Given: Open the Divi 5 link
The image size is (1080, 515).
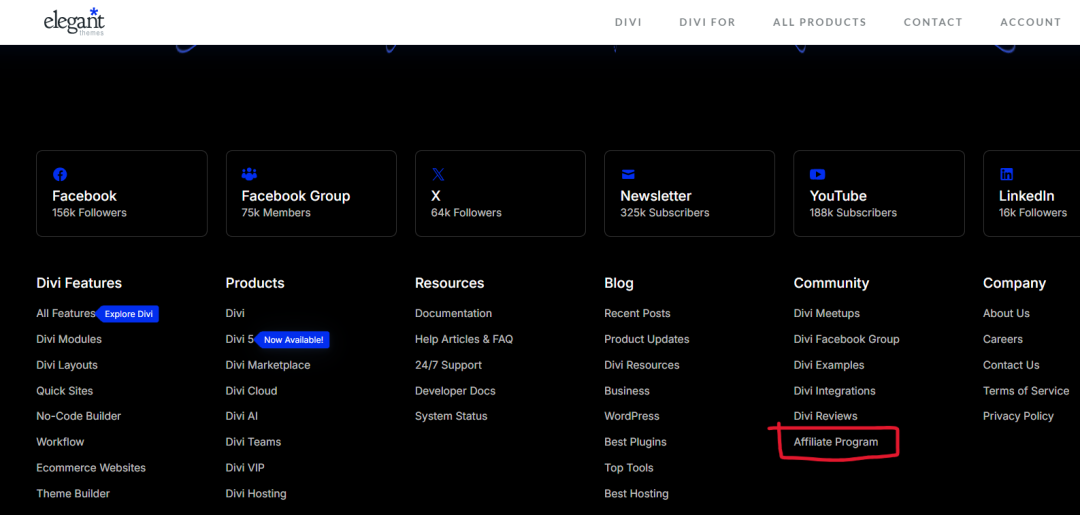Looking at the screenshot, I should click(240, 339).
